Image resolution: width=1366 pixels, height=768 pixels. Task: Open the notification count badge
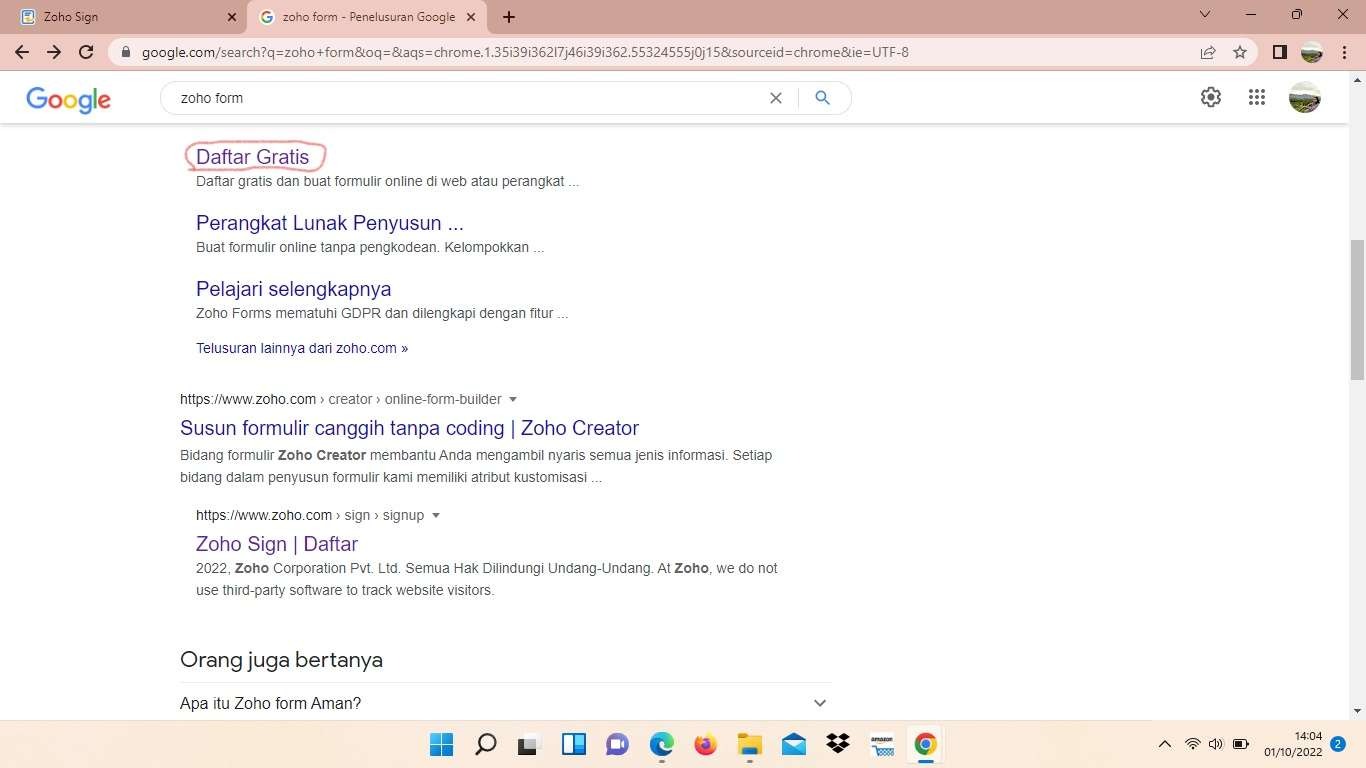[x=1338, y=744]
